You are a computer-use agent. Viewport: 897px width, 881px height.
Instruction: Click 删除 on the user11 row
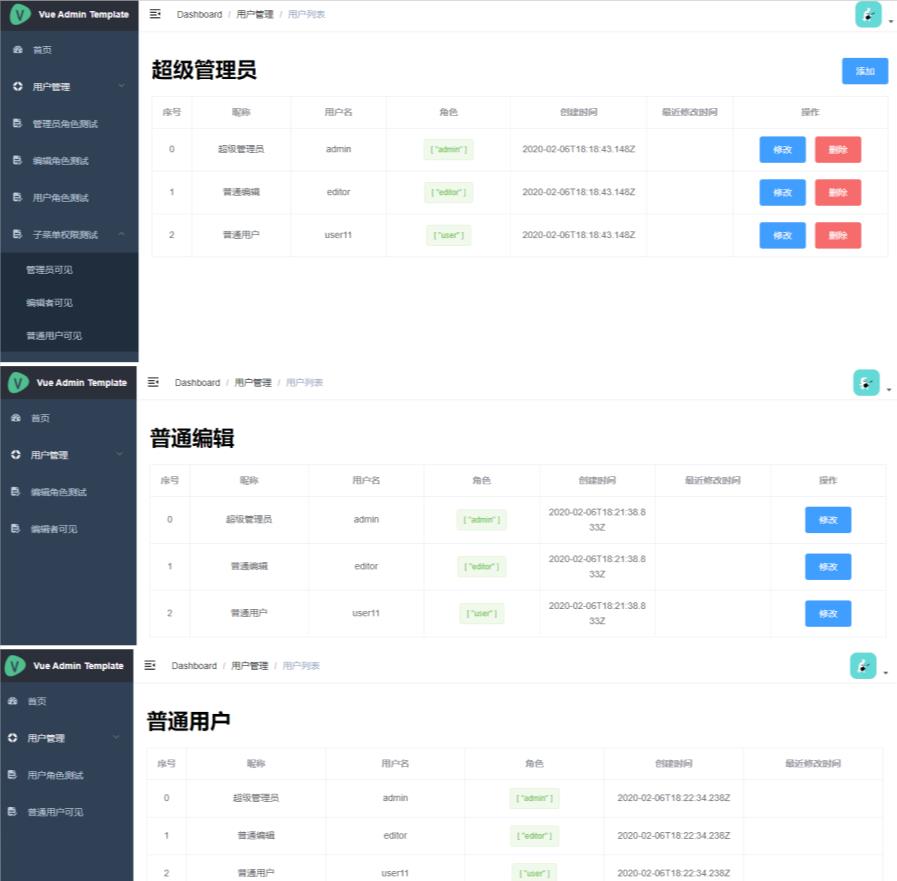837,235
